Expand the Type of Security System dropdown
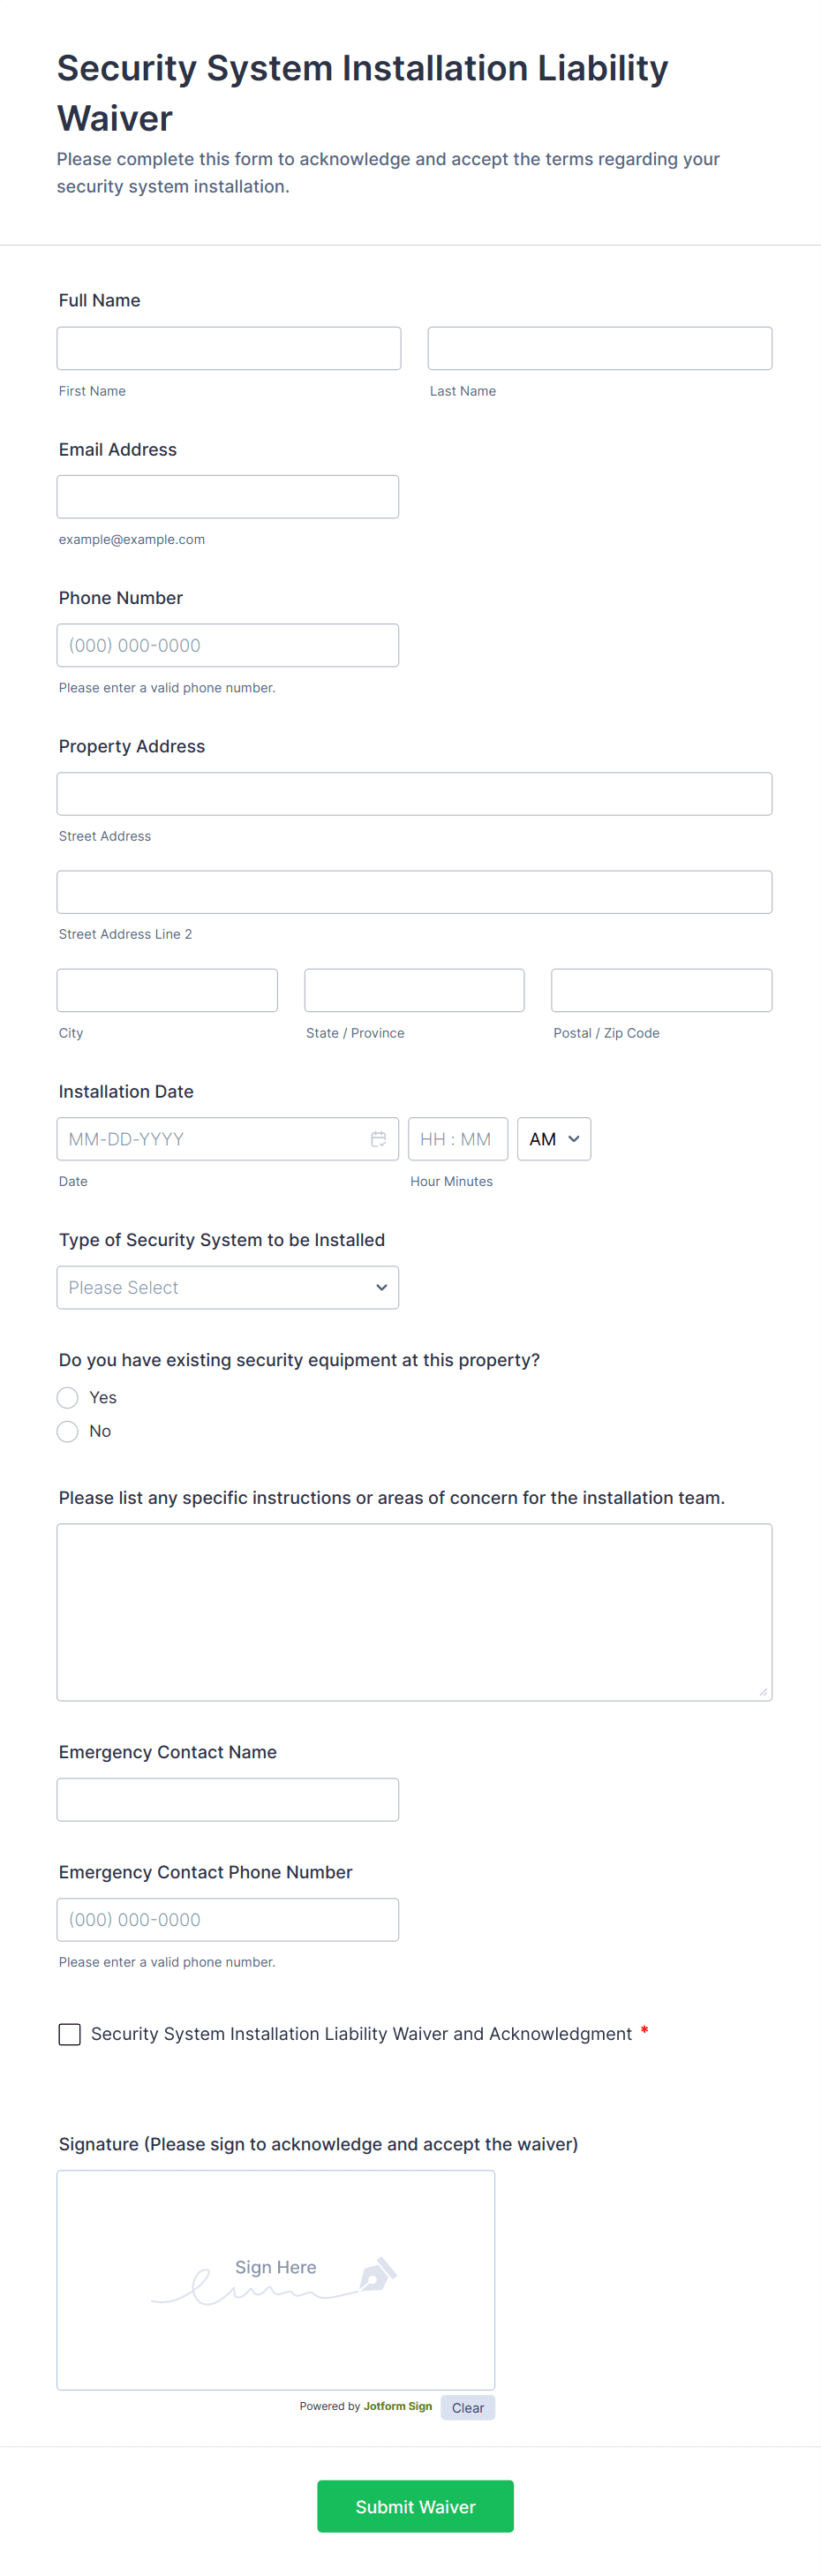Screen dimensions: 821x2576 [227, 1287]
